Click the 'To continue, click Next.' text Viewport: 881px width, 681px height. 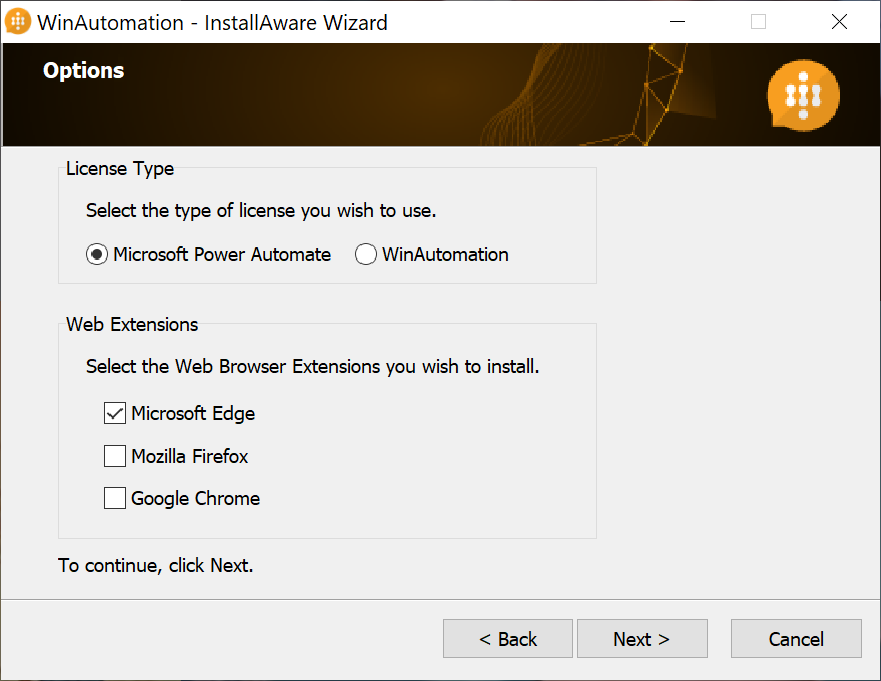pos(156,565)
